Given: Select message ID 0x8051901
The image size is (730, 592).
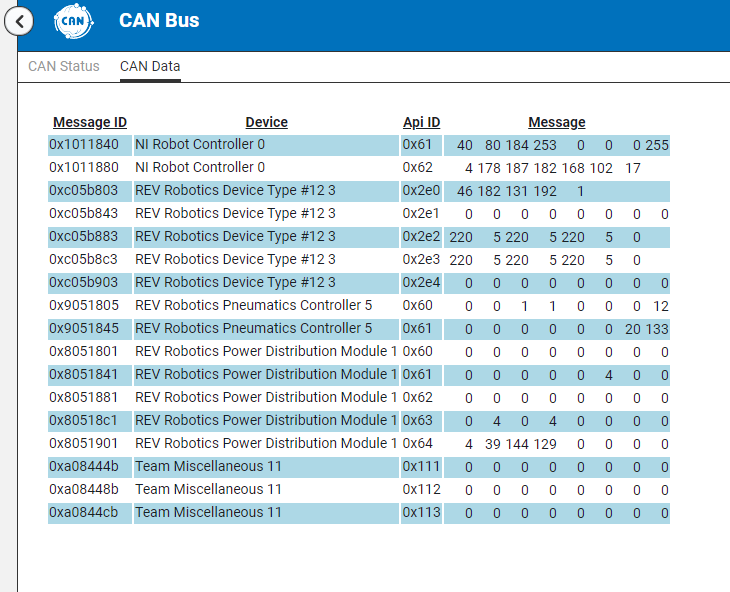Looking at the screenshot, I should pos(84,444).
